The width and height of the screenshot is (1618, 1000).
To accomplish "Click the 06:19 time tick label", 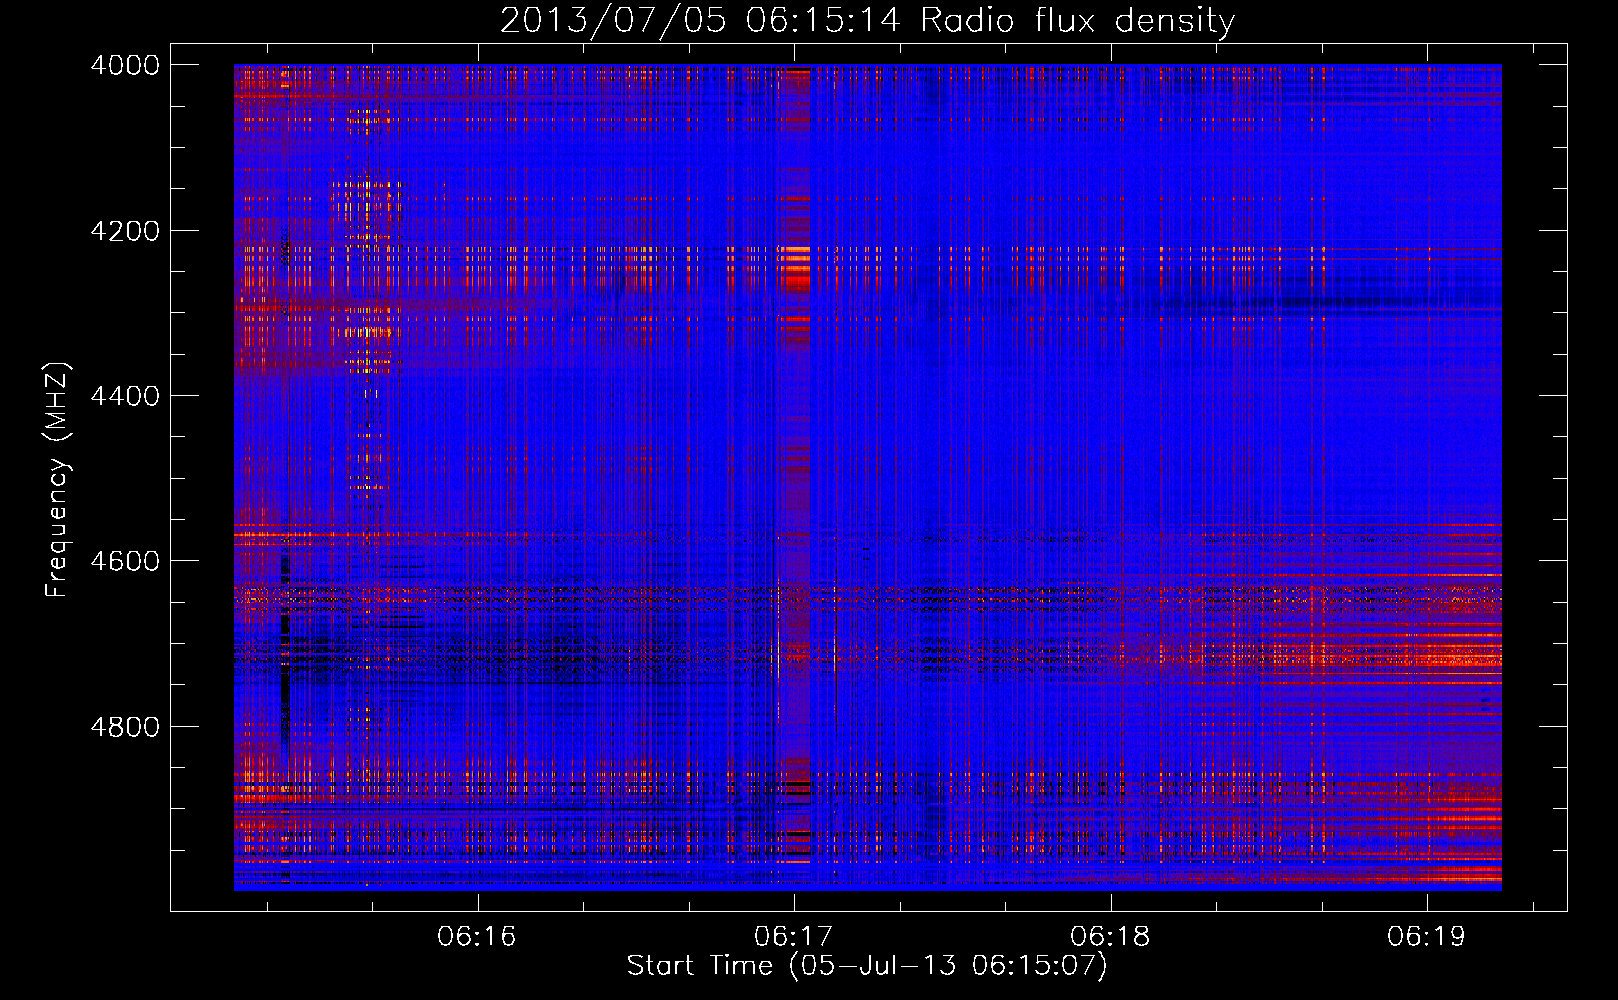I will tap(1426, 936).
